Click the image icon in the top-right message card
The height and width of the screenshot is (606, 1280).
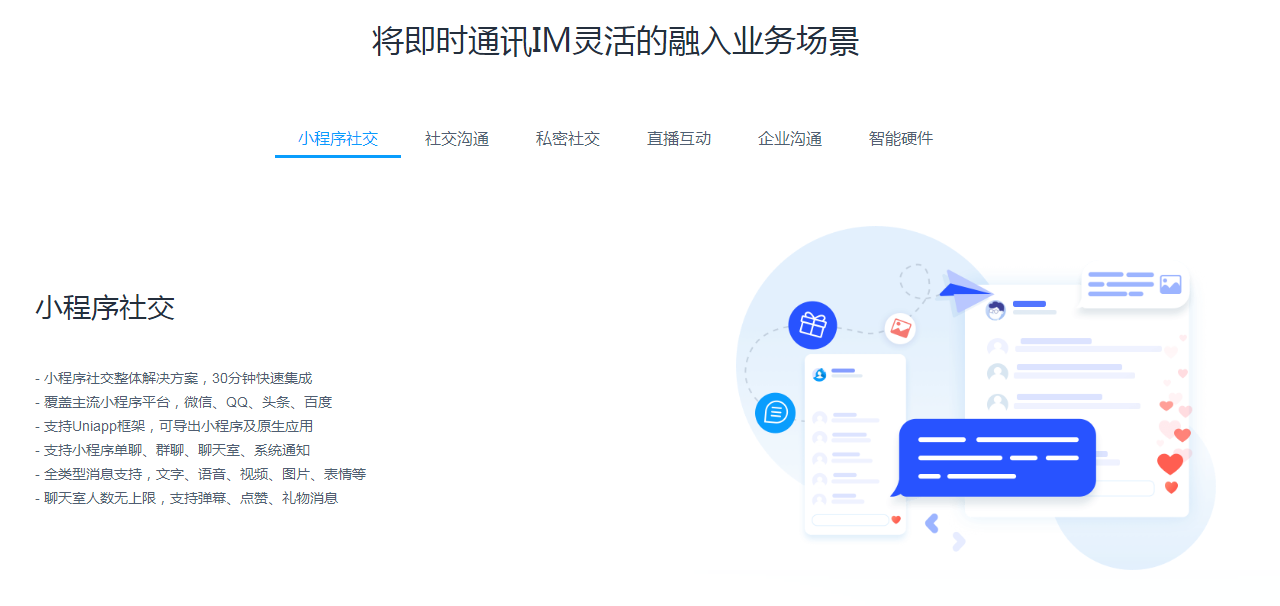1170,284
